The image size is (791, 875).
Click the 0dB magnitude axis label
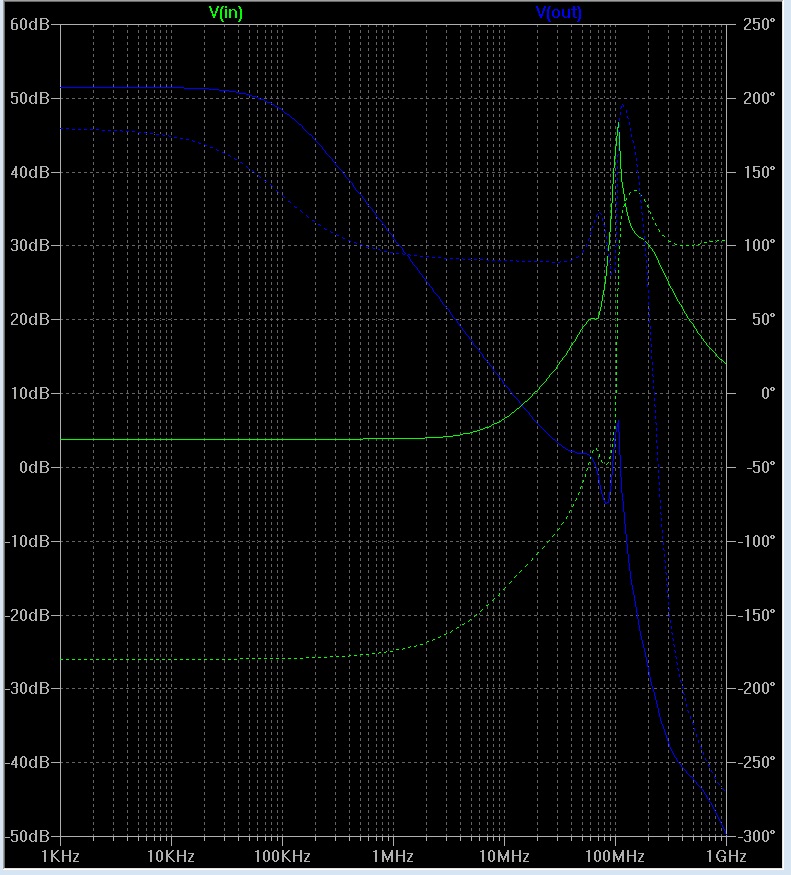[x=35, y=467]
